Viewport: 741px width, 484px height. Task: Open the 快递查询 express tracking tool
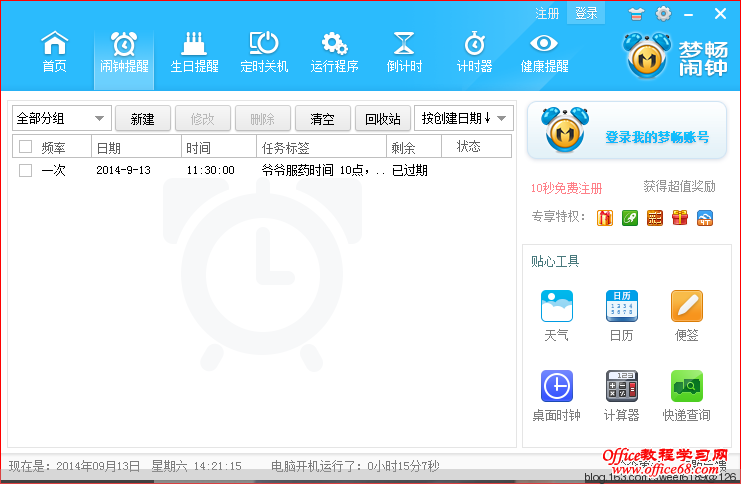pyautogui.click(x=687, y=396)
